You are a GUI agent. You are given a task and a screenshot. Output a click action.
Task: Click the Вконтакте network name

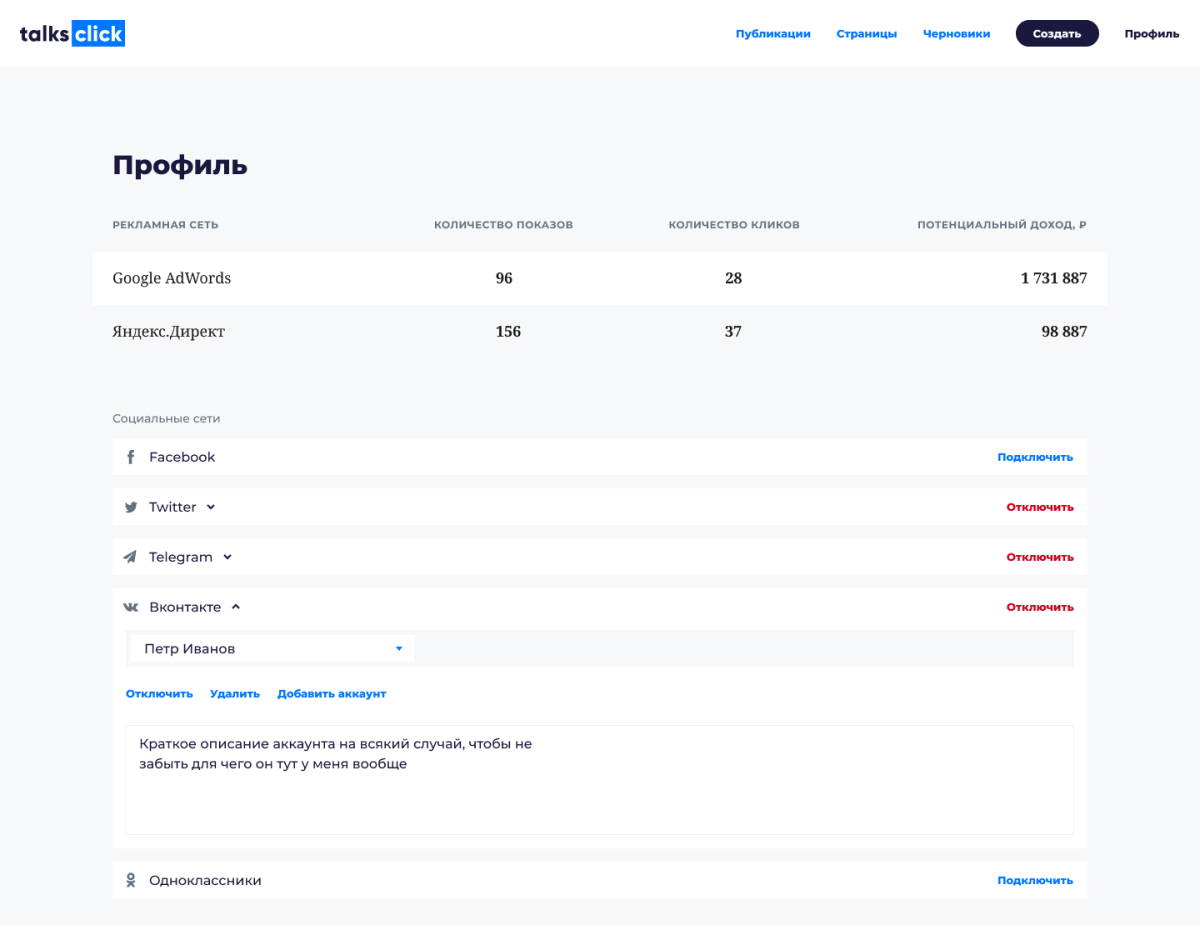(185, 607)
